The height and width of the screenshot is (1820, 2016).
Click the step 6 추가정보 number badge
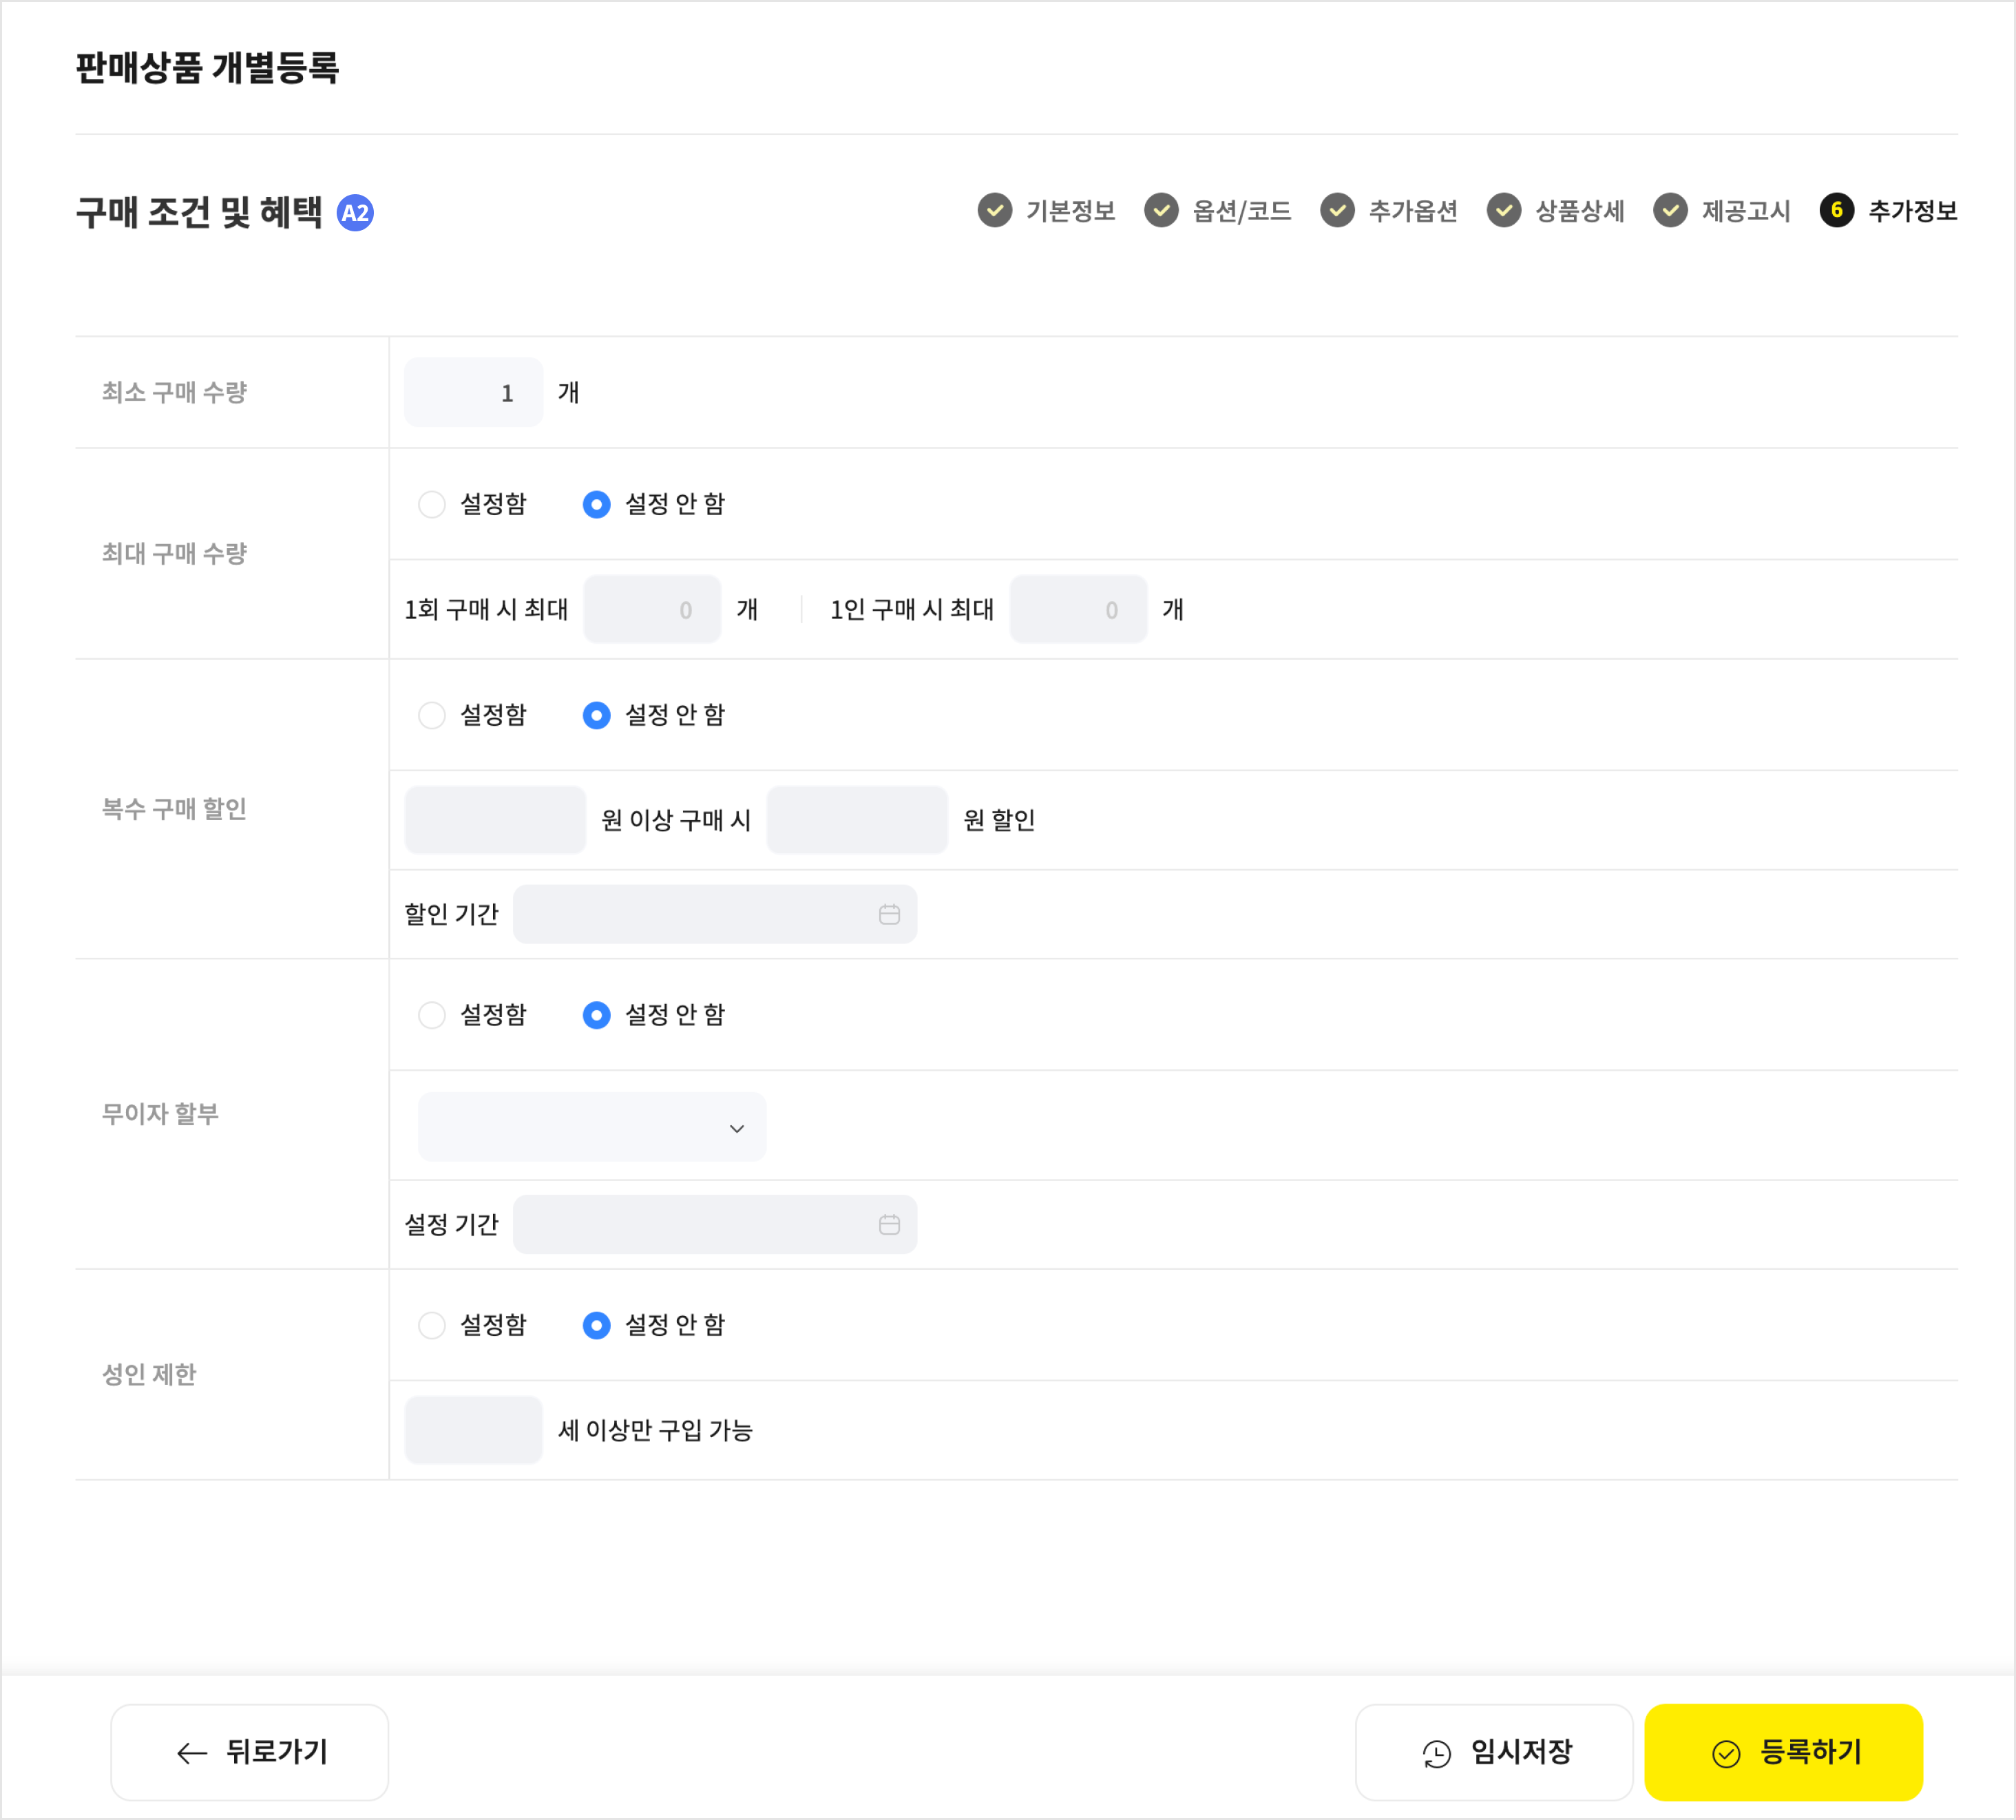pos(1836,210)
